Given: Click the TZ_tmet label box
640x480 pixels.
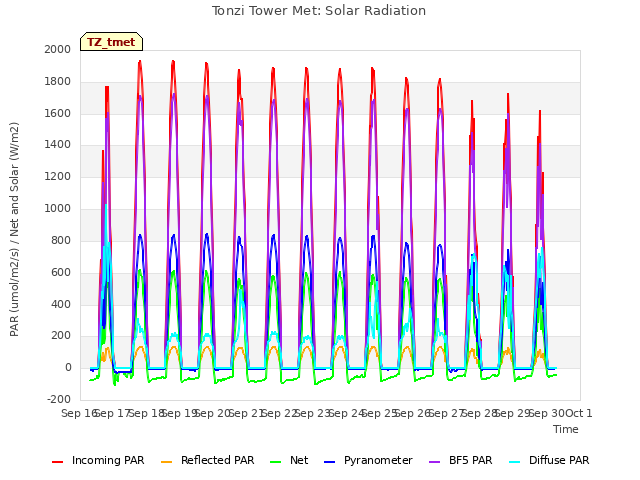Looking at the screenshot, I should click(111, 42).
